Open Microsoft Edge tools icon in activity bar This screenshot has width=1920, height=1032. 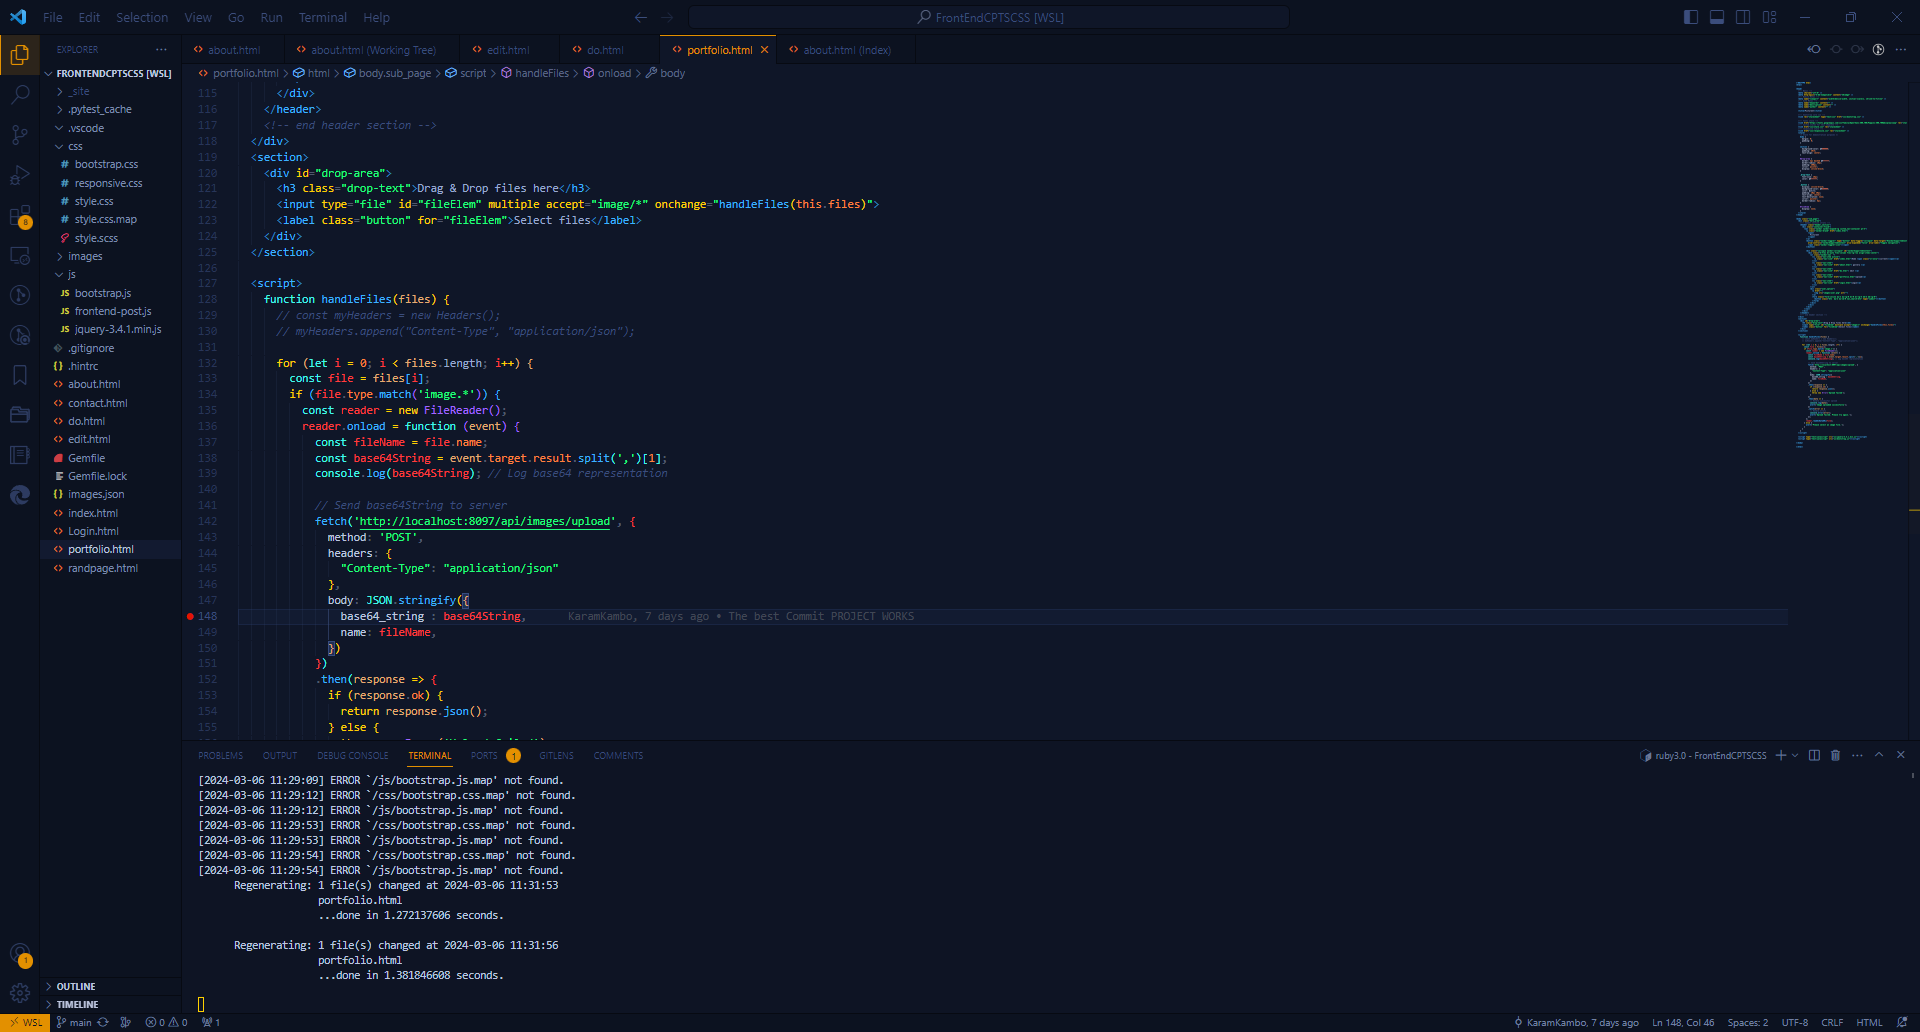(19, 495)
